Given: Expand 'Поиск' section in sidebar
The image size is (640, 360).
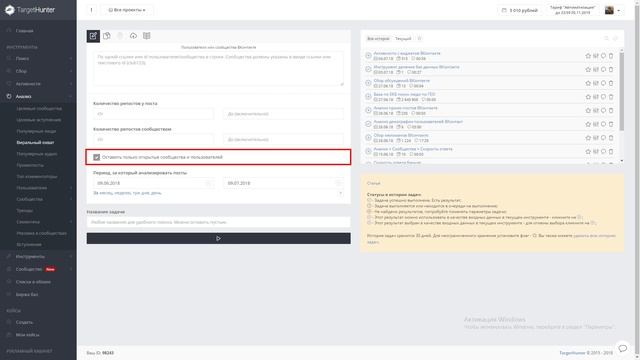Looking at the screenshot, I should [38, 58].
